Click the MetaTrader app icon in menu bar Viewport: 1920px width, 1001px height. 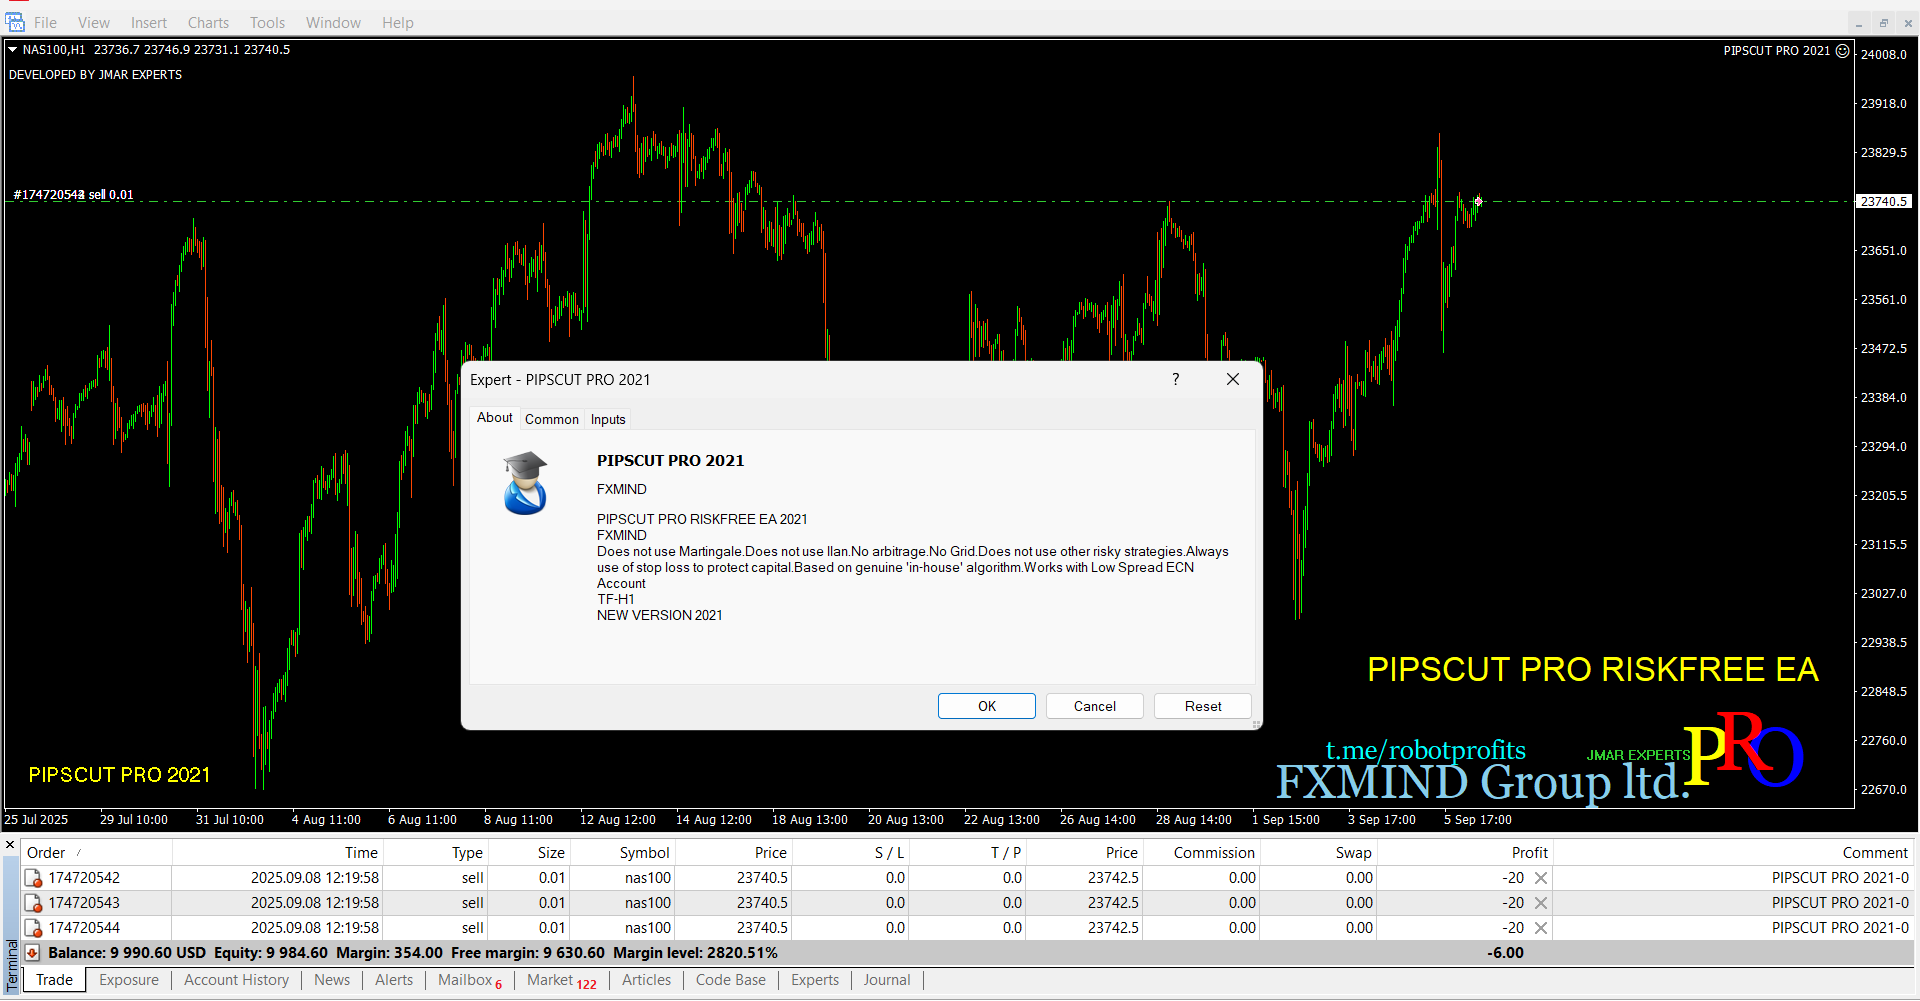pos(15,22)
